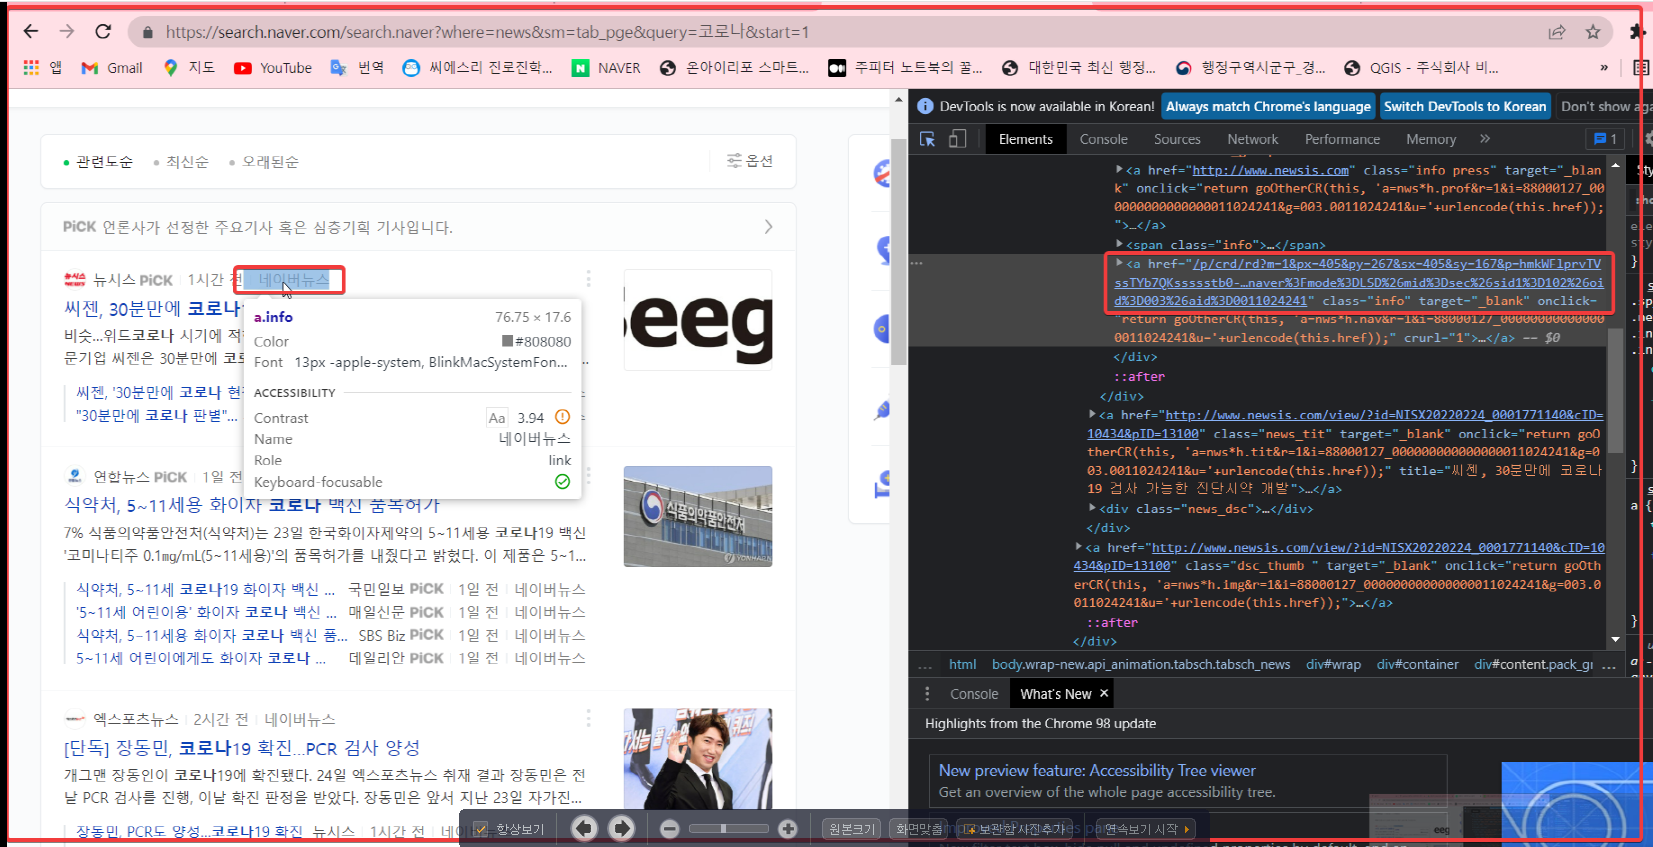The height and width of the screenshot is (847, 1653).
Task: Open the 옵션 search options icon
Action: [750, 160]
